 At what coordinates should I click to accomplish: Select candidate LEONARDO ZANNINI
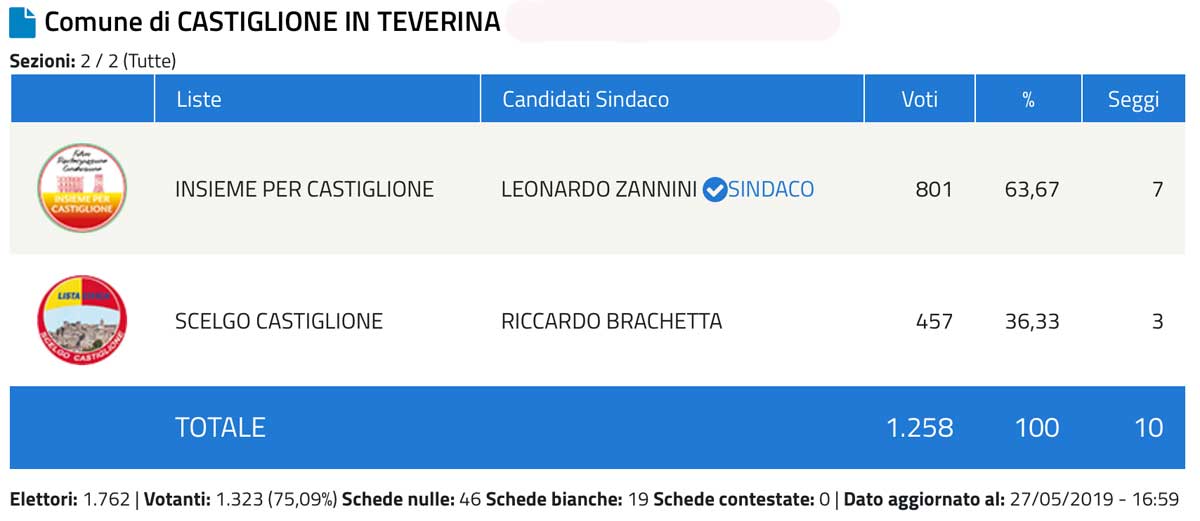click(x=599, y=189)
